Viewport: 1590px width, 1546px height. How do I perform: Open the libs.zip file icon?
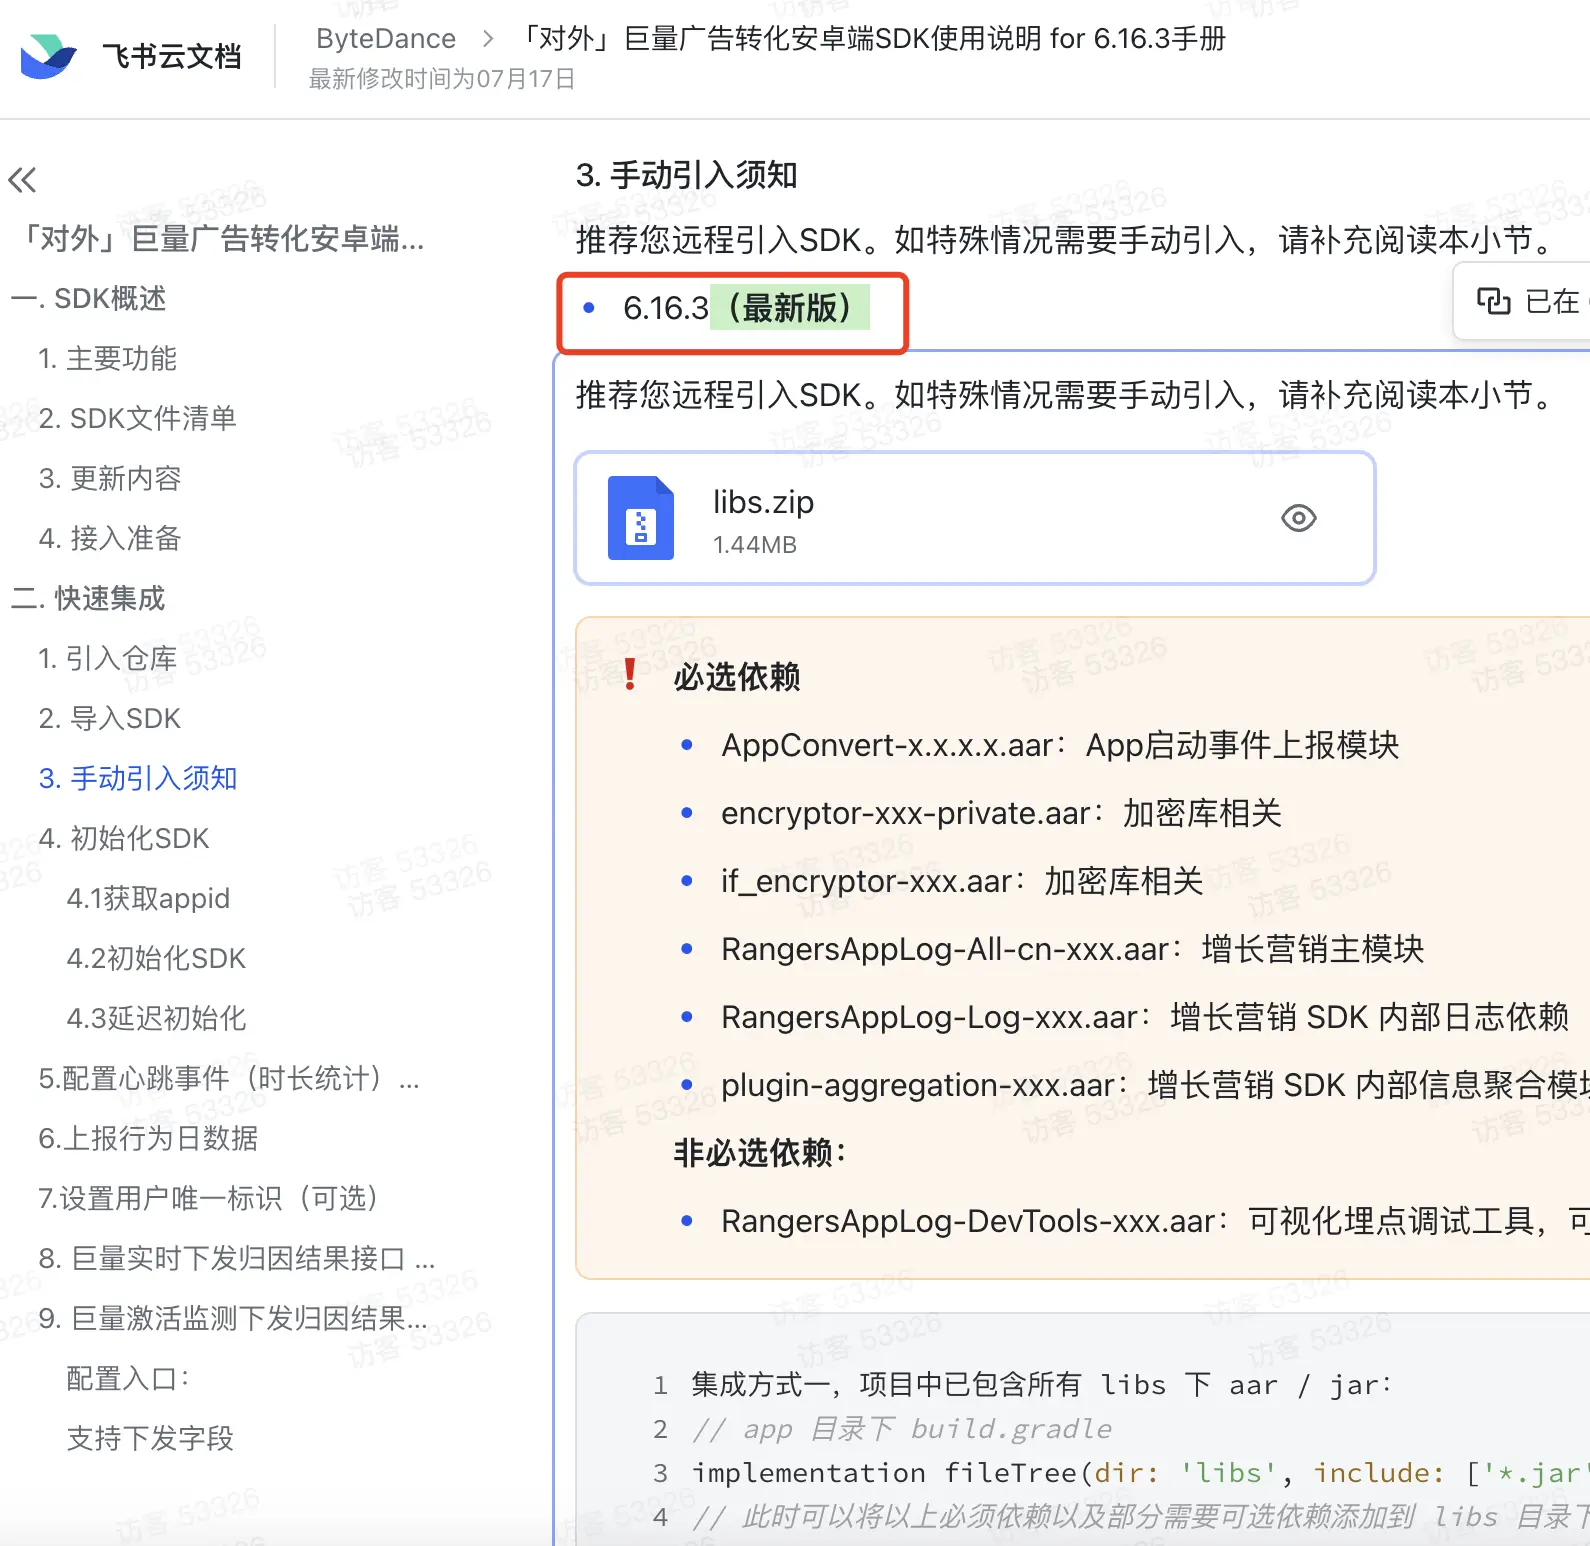641,518
